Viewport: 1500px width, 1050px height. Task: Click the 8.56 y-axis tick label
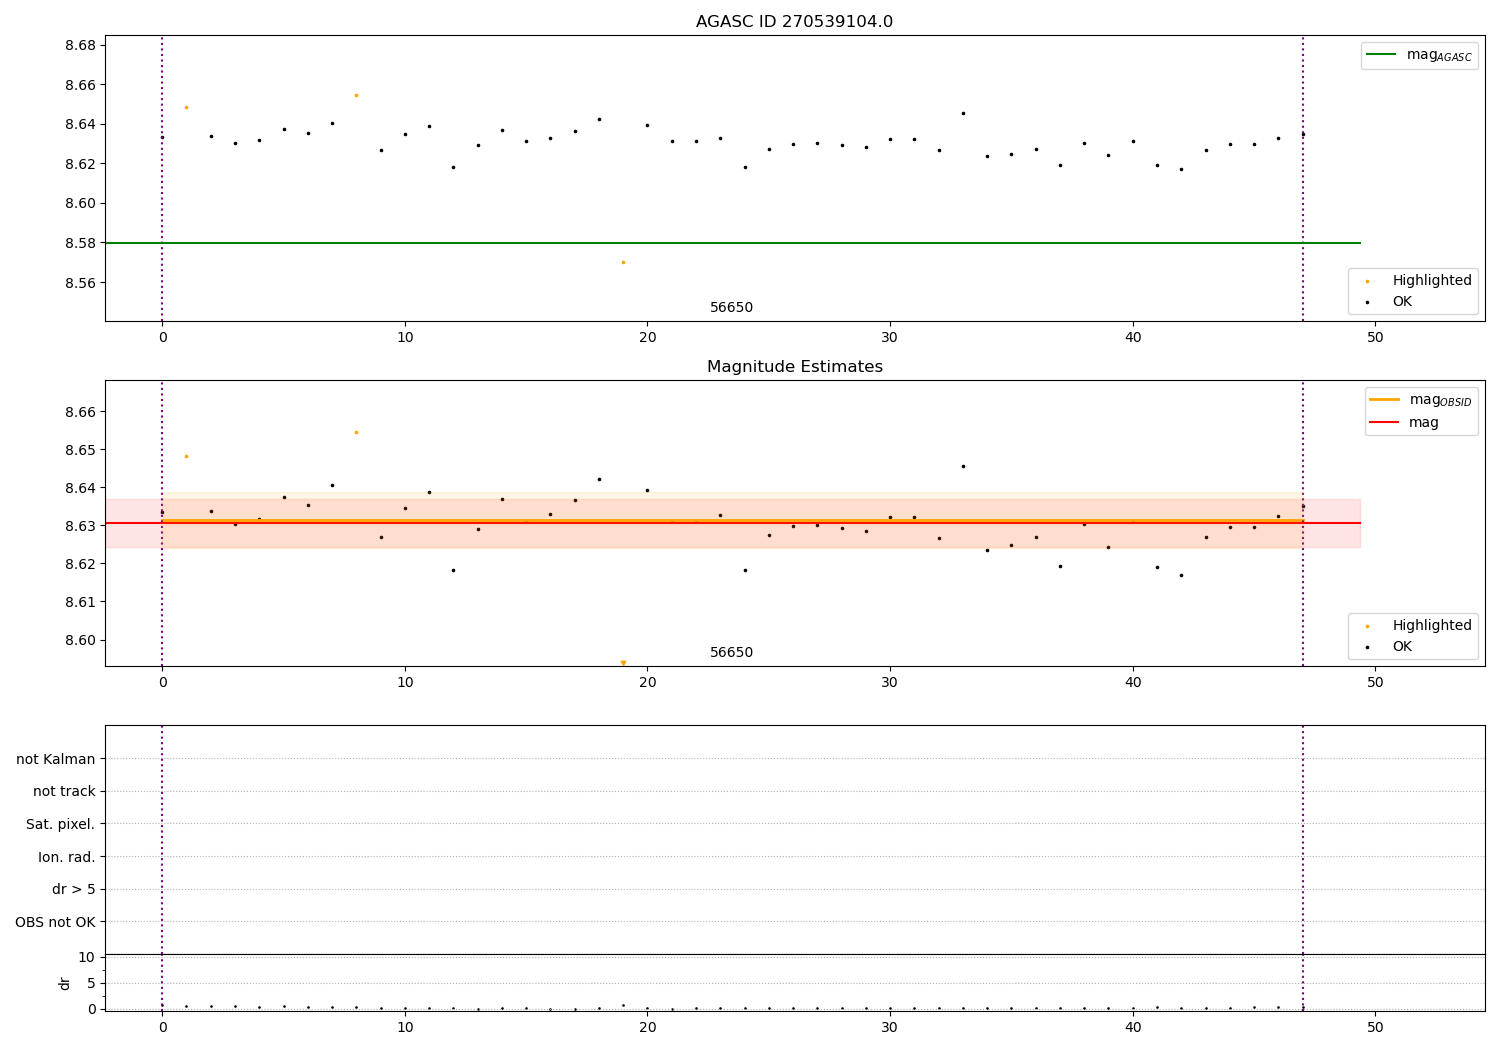pos(79,283)
